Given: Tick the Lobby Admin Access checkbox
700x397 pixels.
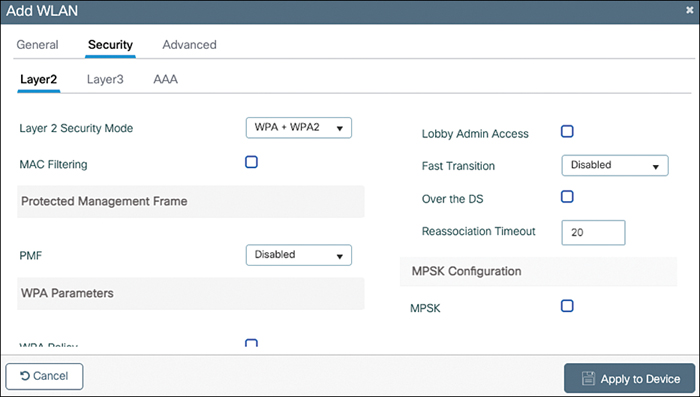Looking at the screenshot, I should (567, 131).
